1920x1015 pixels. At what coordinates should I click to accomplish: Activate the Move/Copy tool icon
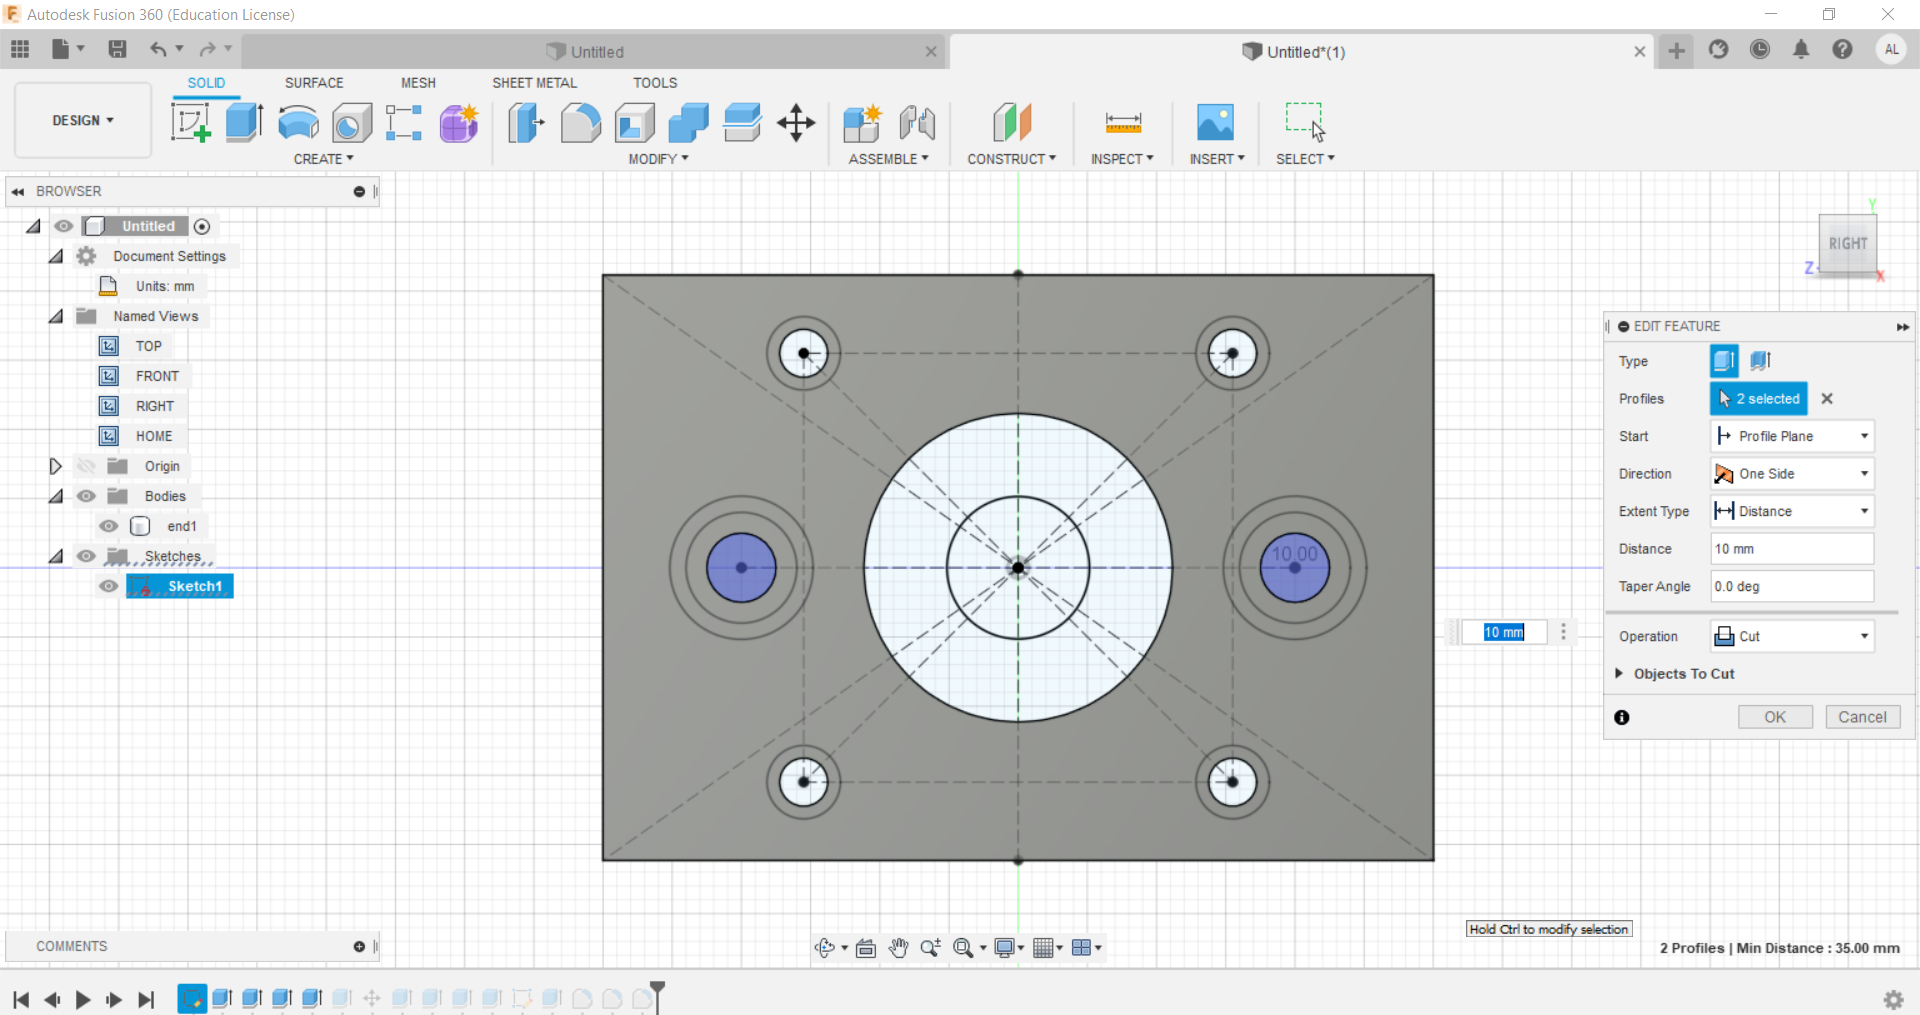[x=796, y=123]
